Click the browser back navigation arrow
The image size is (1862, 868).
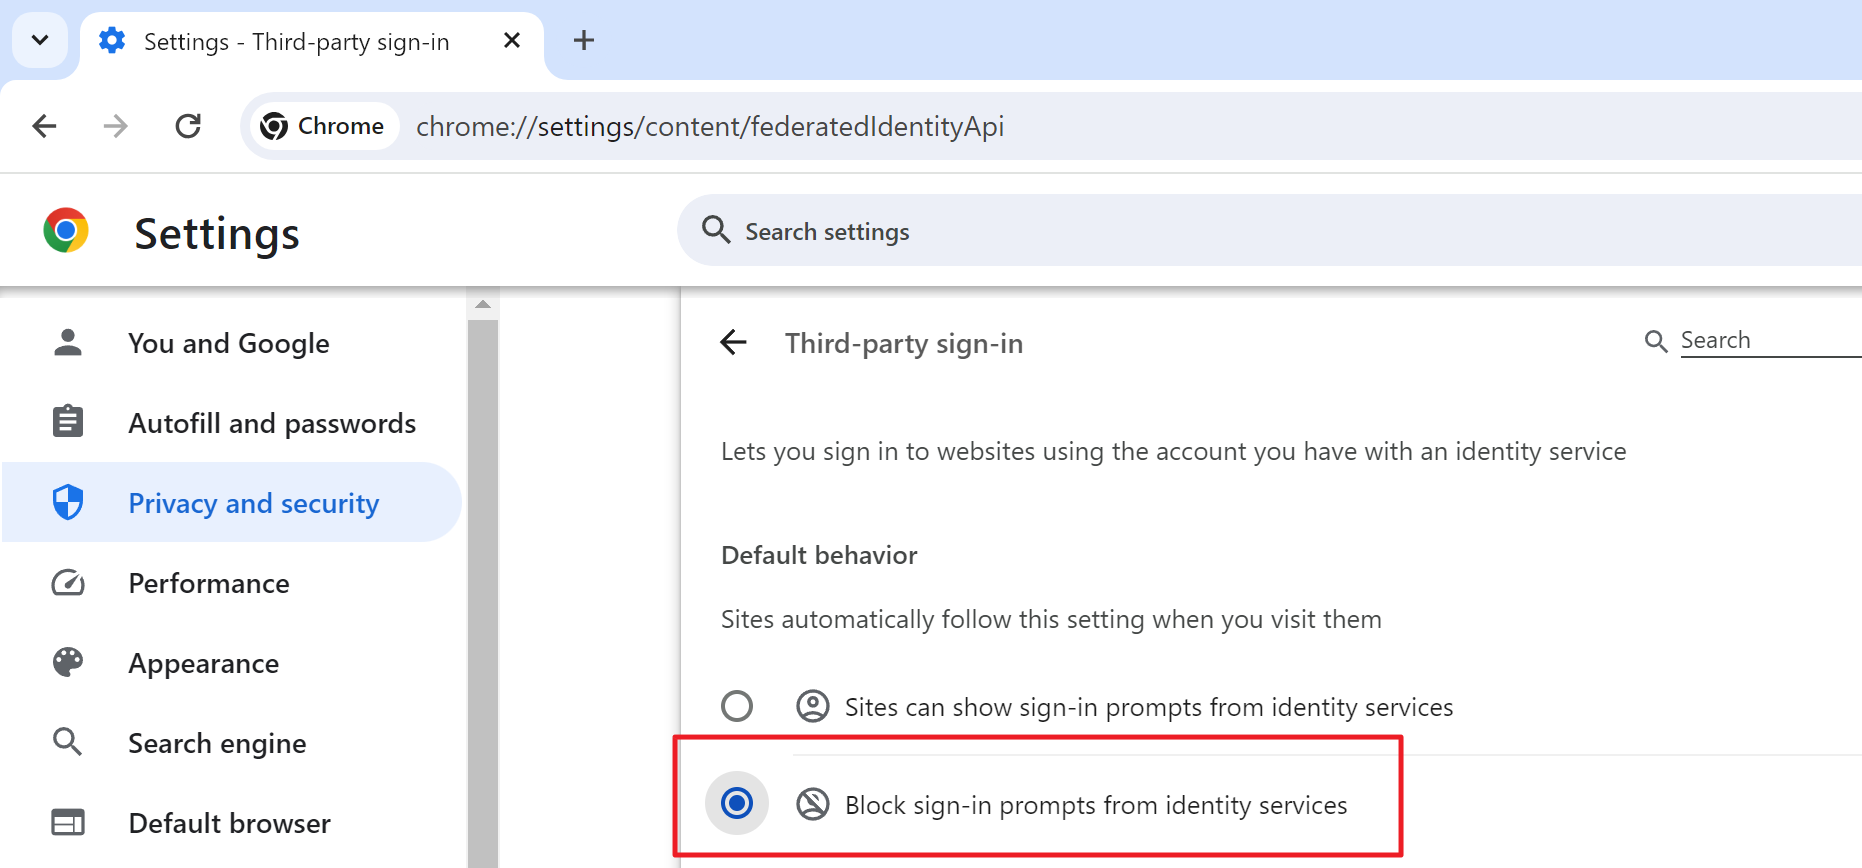pos(44,126)
